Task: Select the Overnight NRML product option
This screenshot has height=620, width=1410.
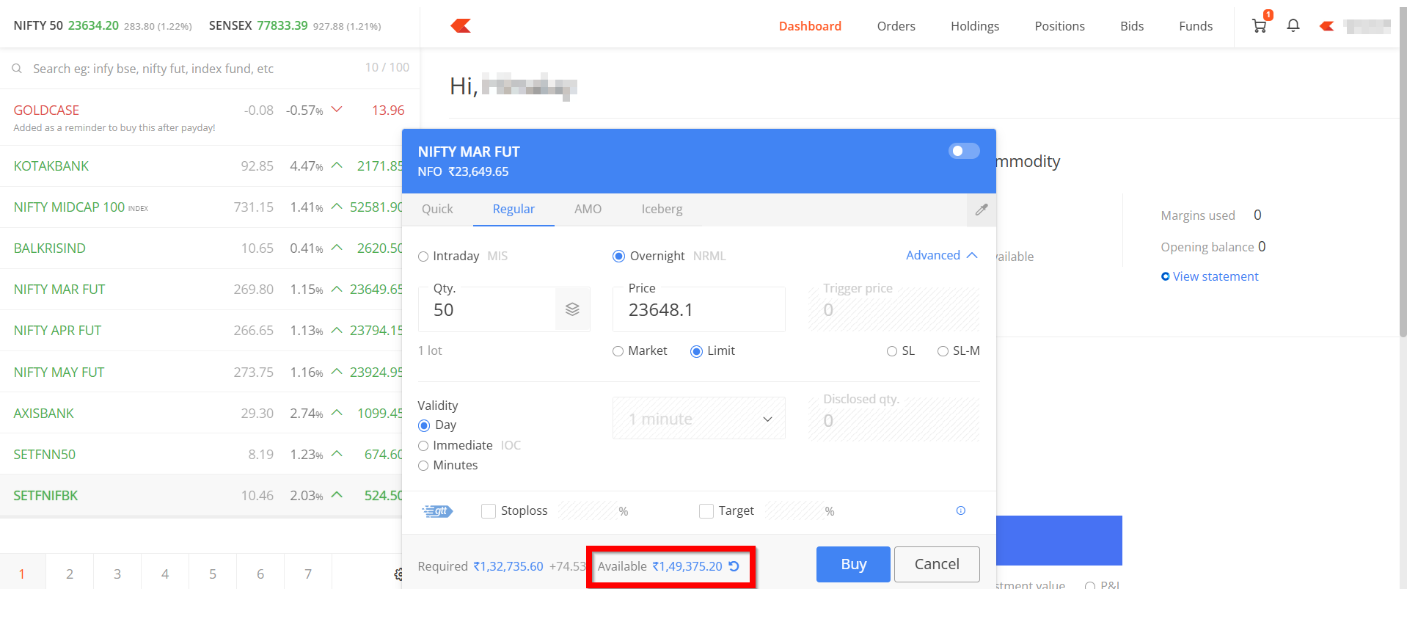Action: pyautogui.click(x=619, y=256)
